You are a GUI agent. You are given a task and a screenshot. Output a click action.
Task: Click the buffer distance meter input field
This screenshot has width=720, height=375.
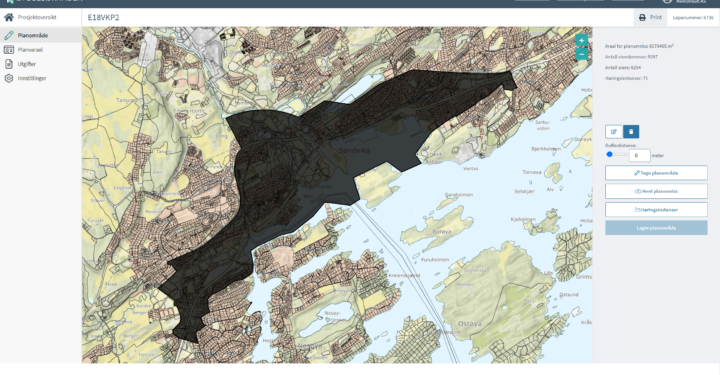tap(640, 155)
